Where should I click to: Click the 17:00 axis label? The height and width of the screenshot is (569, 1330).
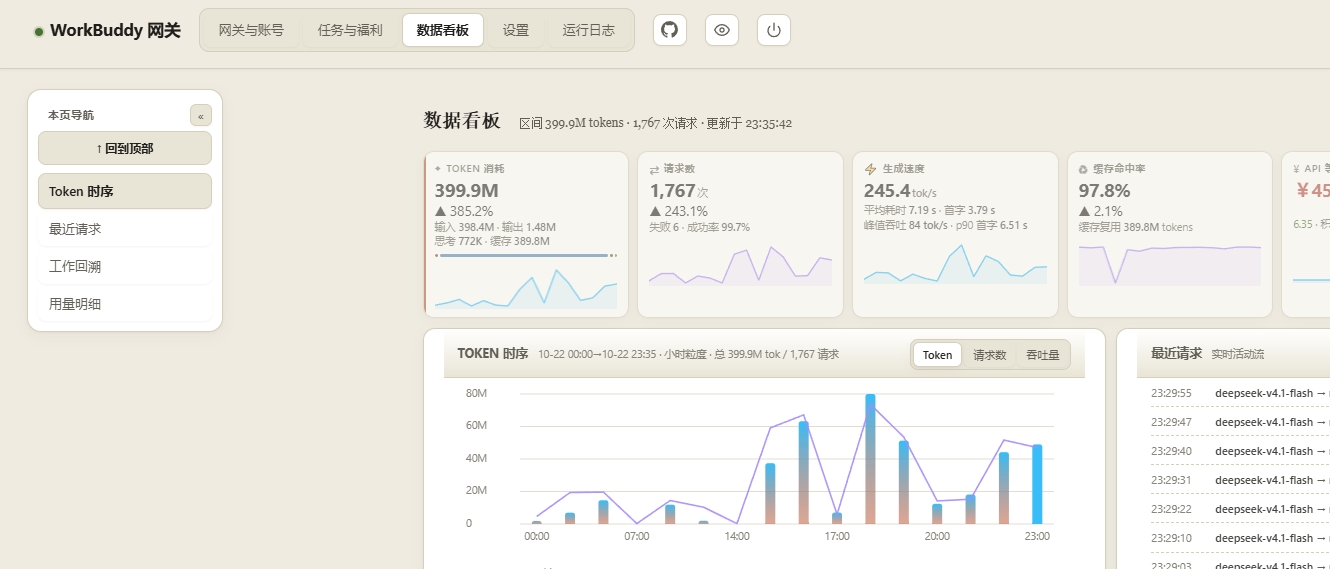coord(837,536)
